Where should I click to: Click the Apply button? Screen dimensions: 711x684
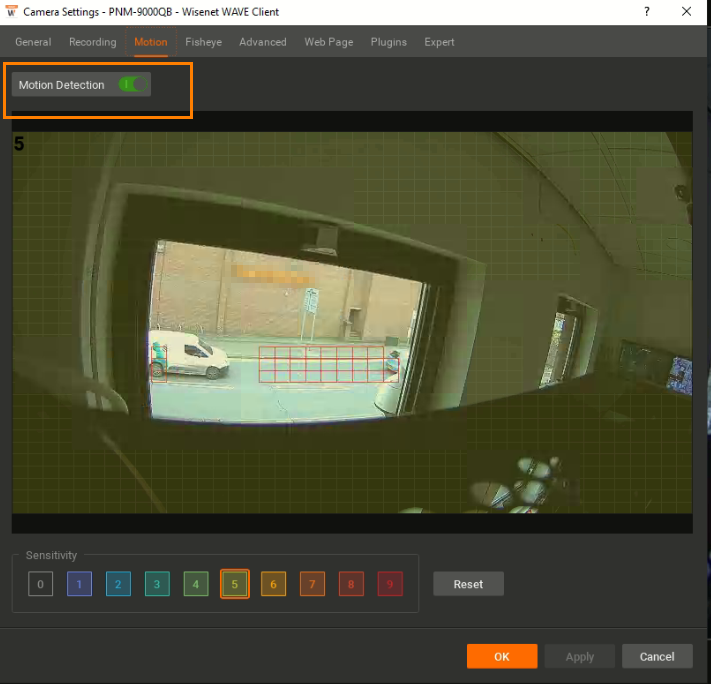click(580, 656)
